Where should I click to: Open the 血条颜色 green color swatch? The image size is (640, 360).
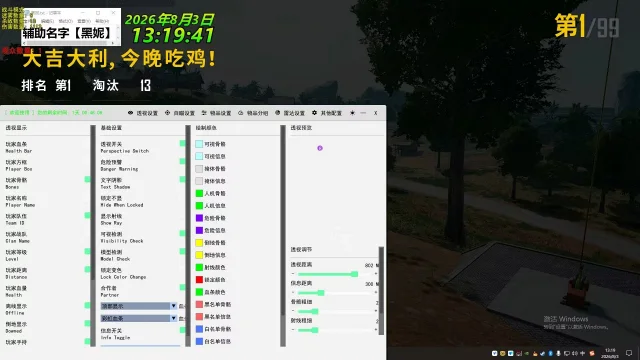click(199, 292)
